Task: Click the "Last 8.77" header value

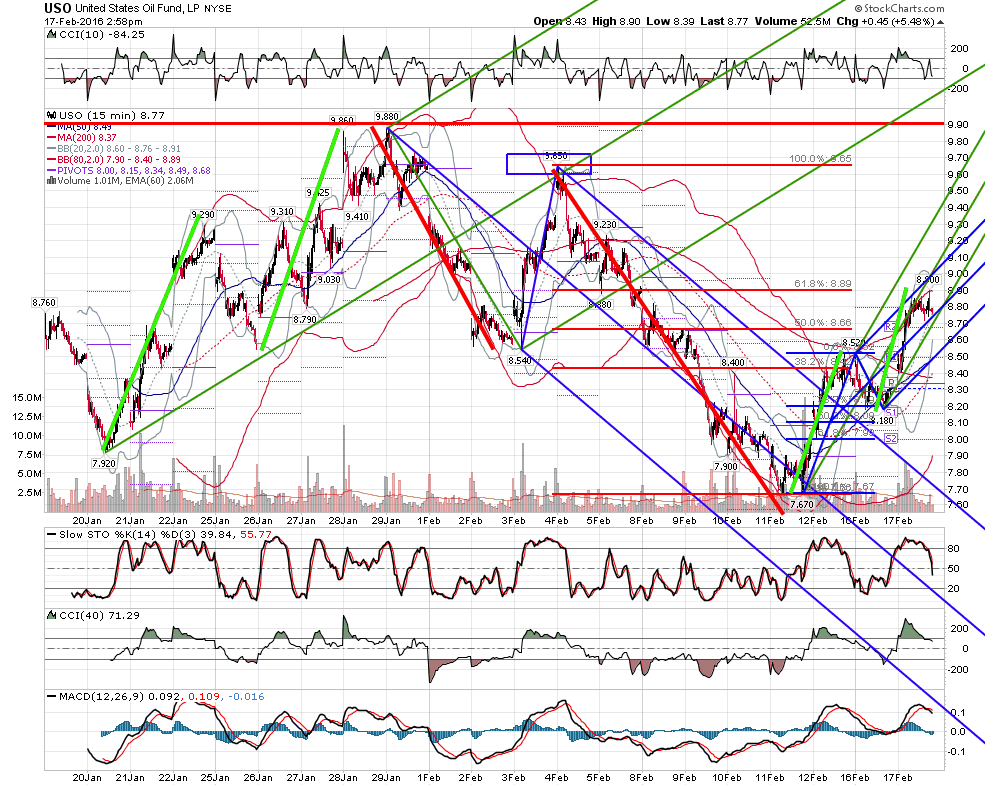Action: (x=725, y=22)
